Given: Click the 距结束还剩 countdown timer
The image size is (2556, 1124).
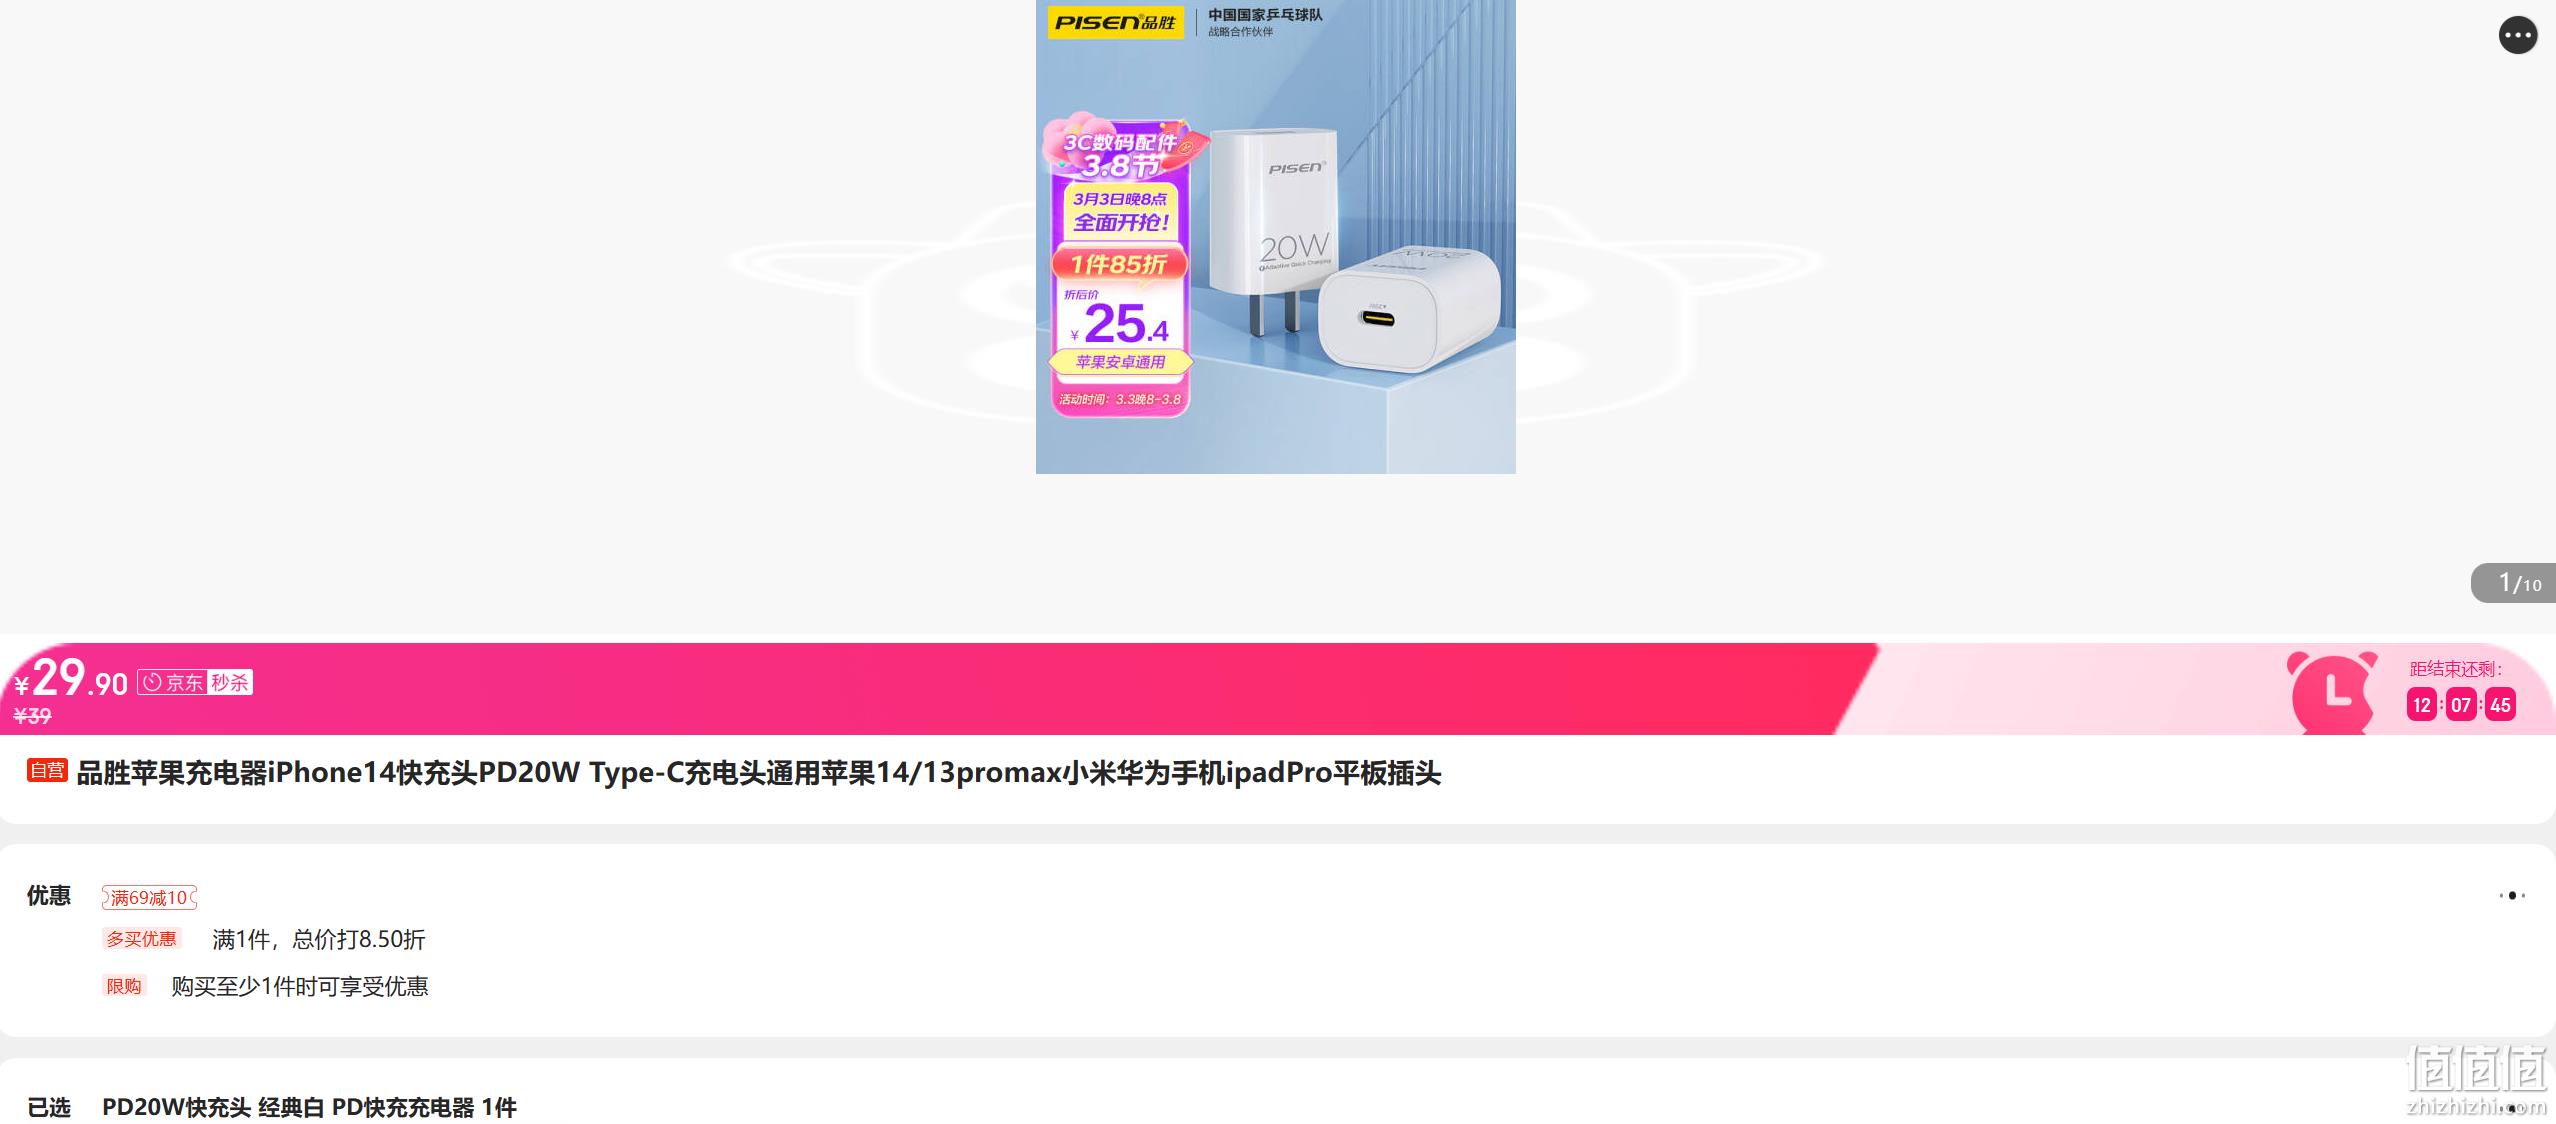Looking at the screenshot, I should [2459, 690].
